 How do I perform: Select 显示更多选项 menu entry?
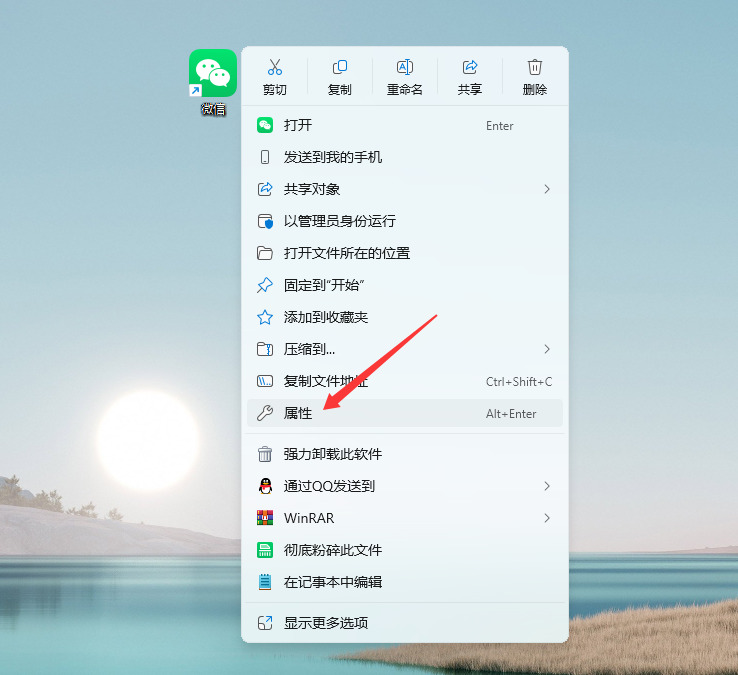point(405,623)
